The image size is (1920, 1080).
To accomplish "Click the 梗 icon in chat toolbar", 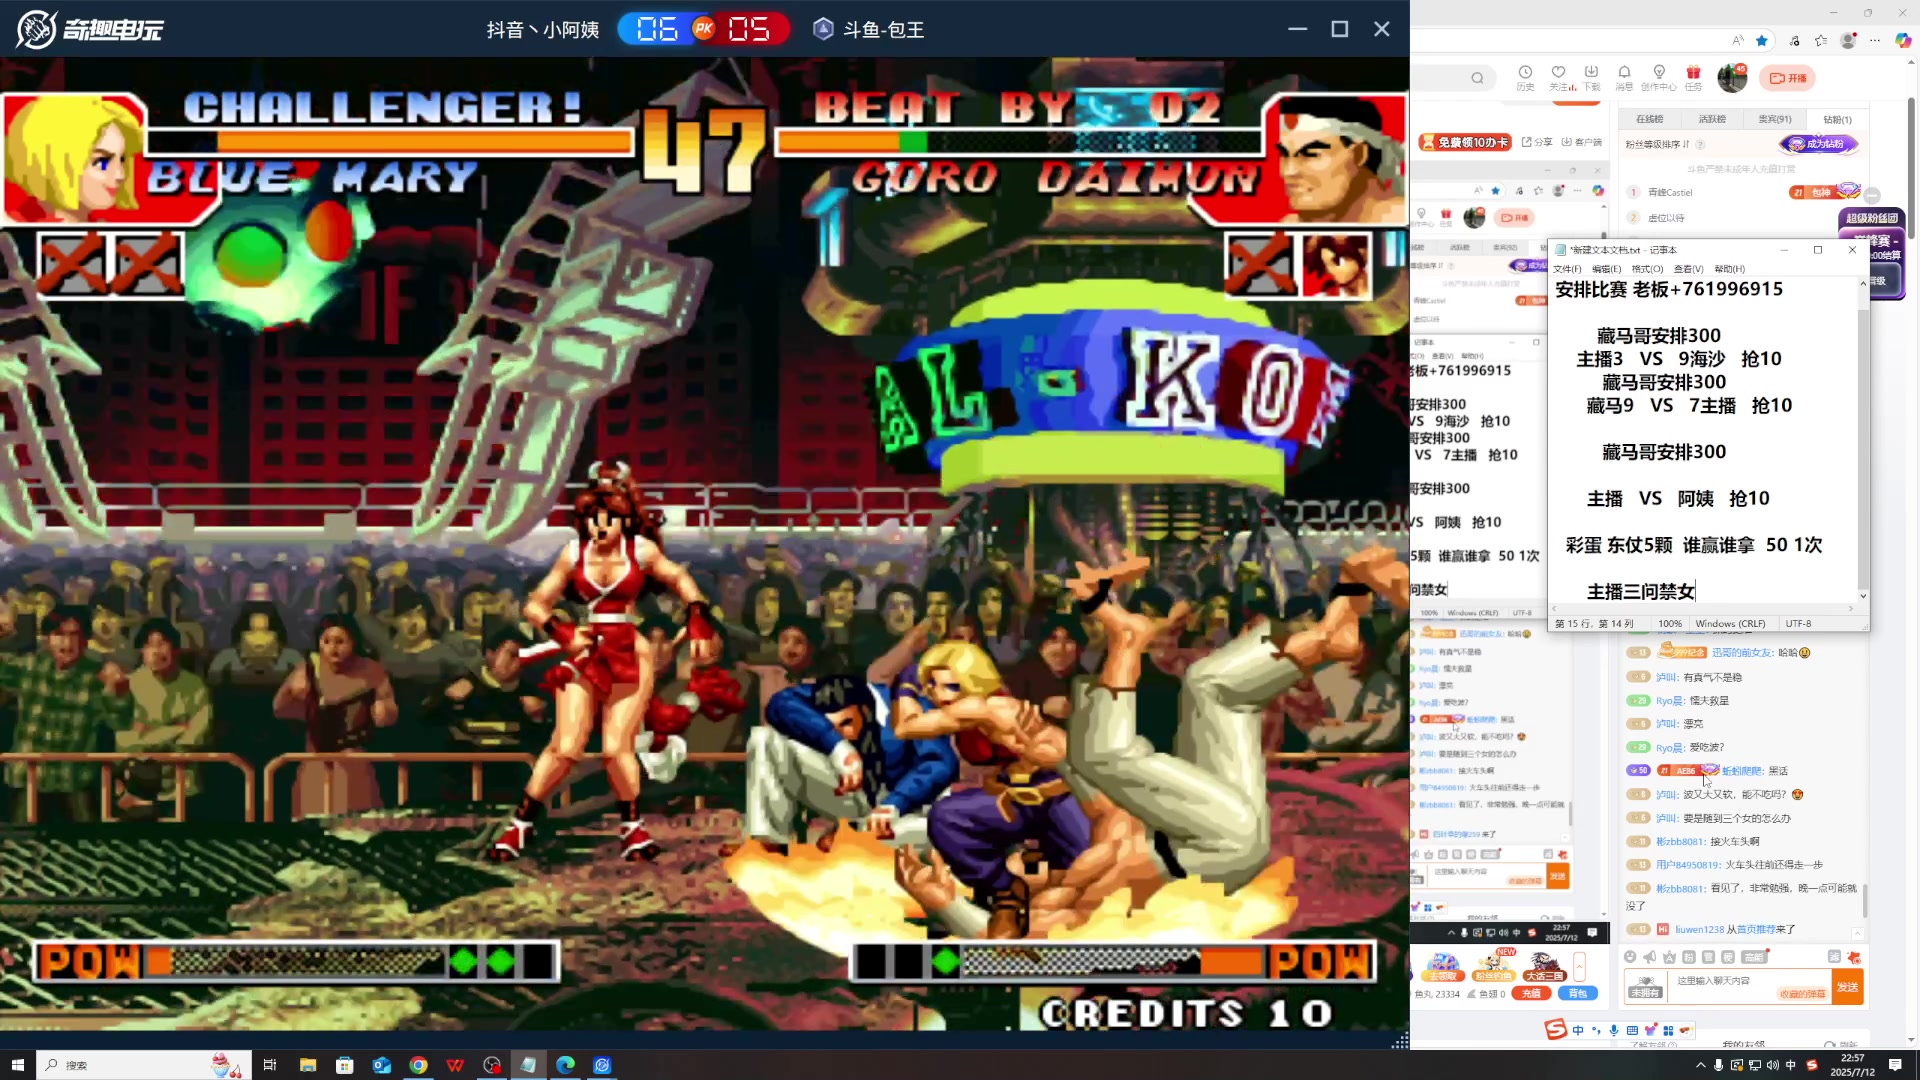I will [1728, 957].
